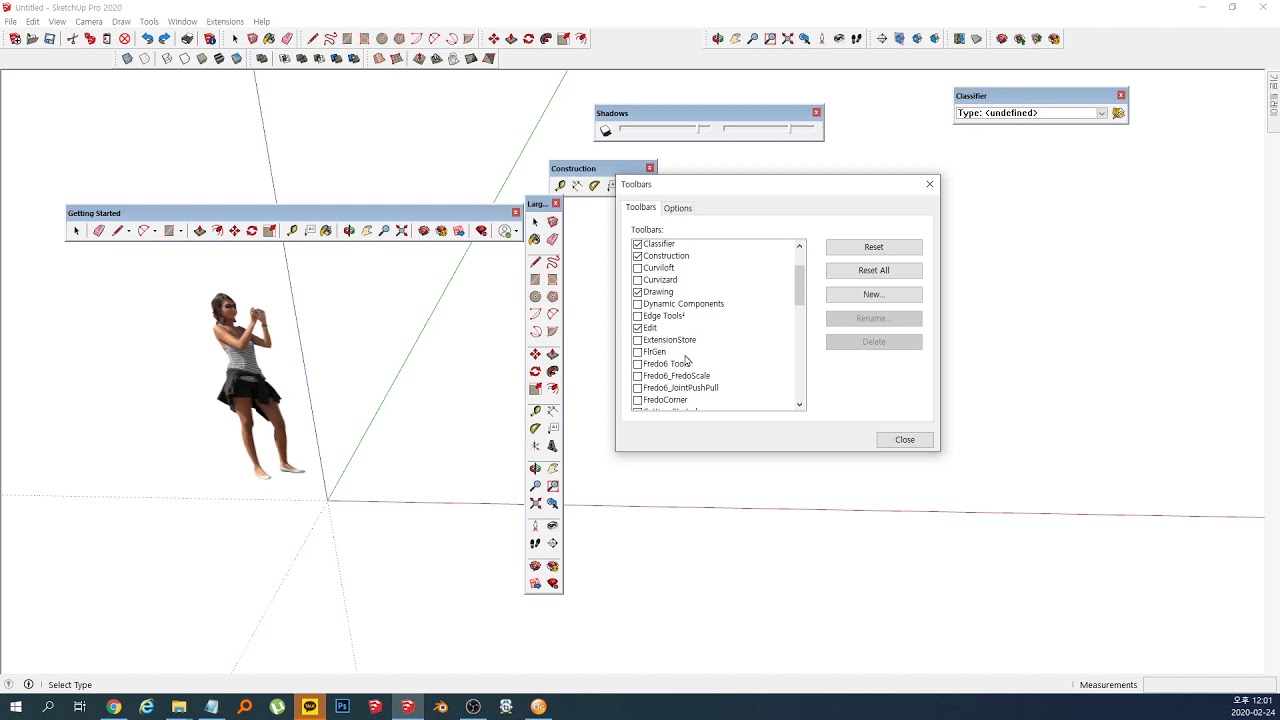Select the Freehand tool in Large Tool Set
Image resolution: width=1280 pixels, height=720 pixels.
553,262
